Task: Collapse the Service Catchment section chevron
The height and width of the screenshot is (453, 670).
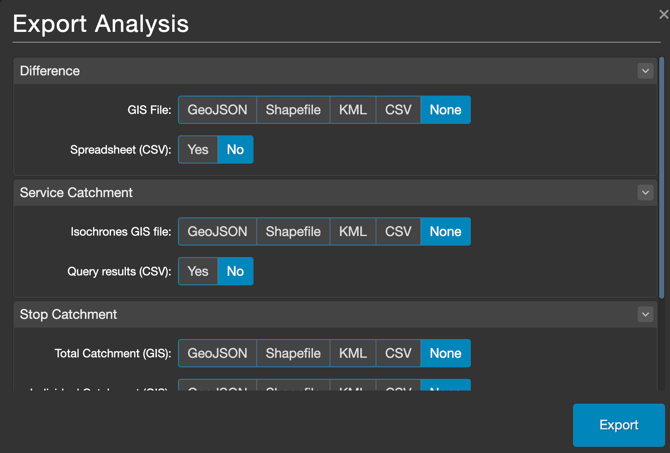Action: [x=645, y=193]
